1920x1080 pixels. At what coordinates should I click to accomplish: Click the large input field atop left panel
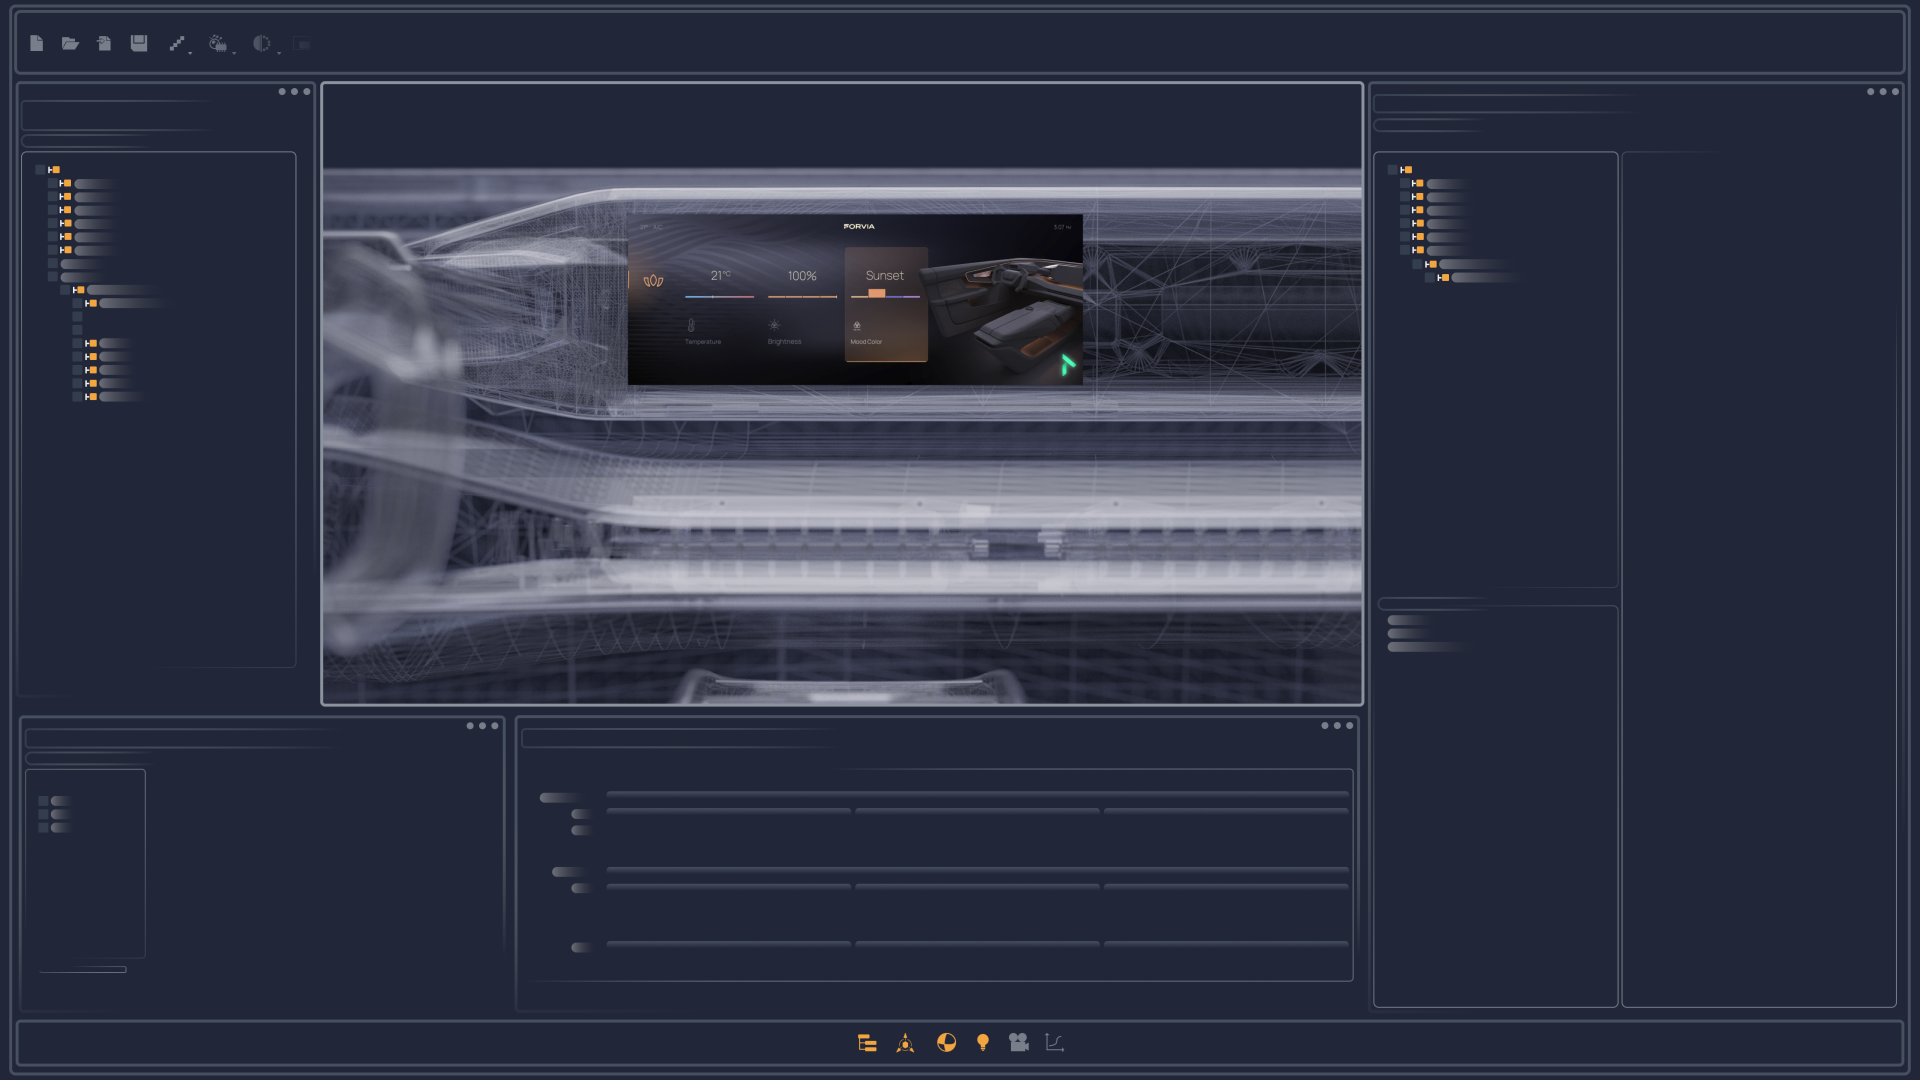(118, 115)
